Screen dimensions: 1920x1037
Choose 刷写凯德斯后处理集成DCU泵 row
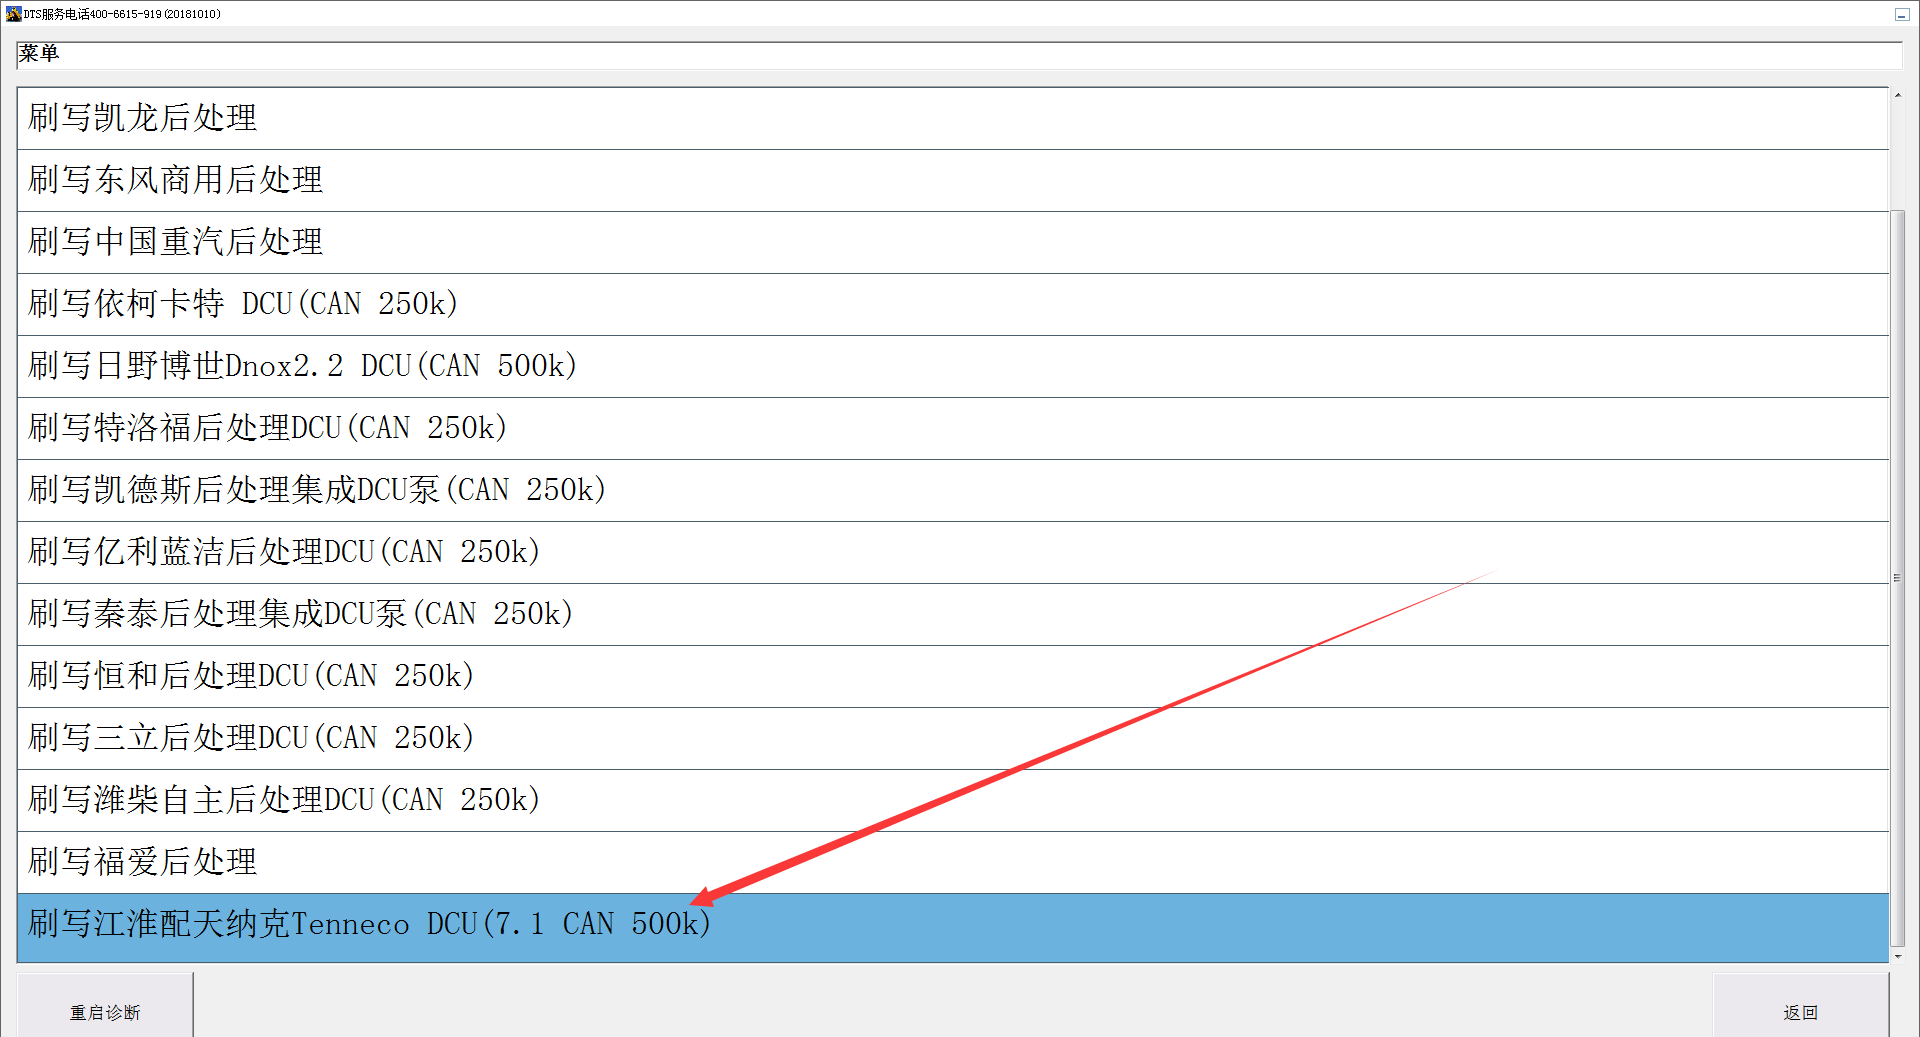[952, 491]
